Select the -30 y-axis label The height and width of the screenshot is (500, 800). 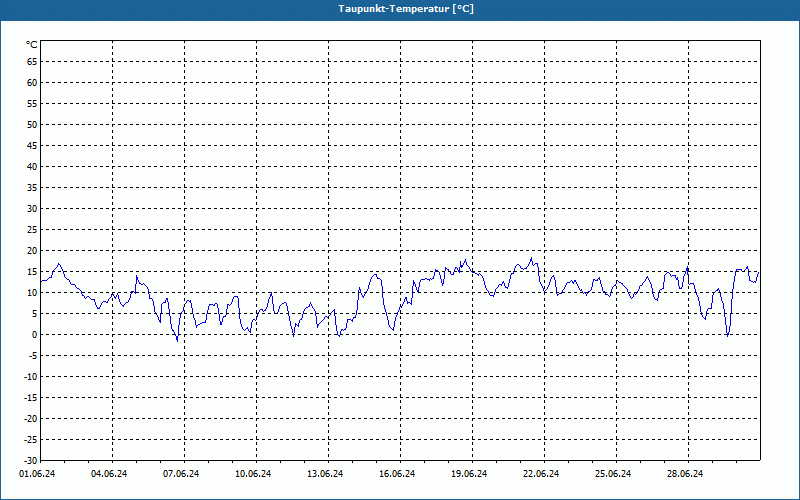click(x=31, y=460)
